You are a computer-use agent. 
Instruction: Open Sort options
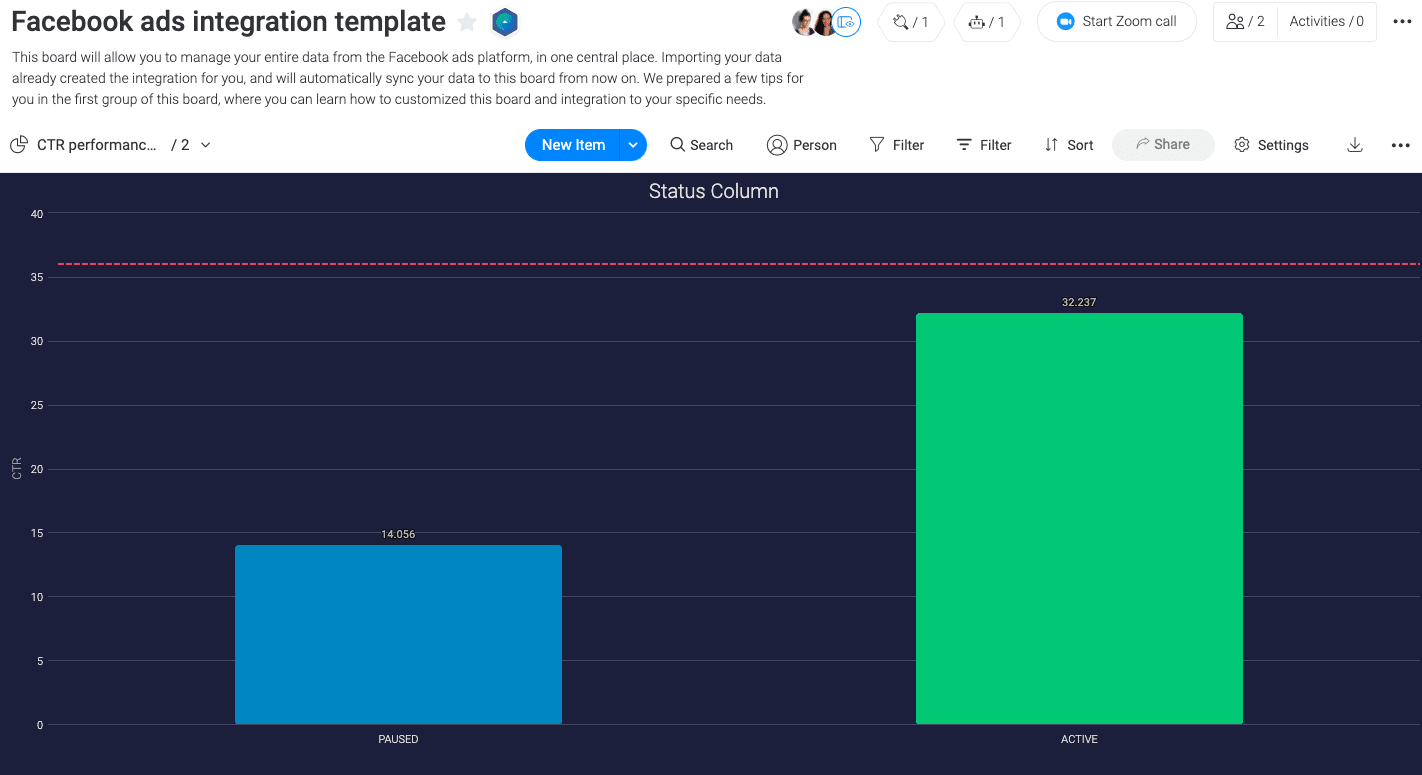(x=1069, y=145)
